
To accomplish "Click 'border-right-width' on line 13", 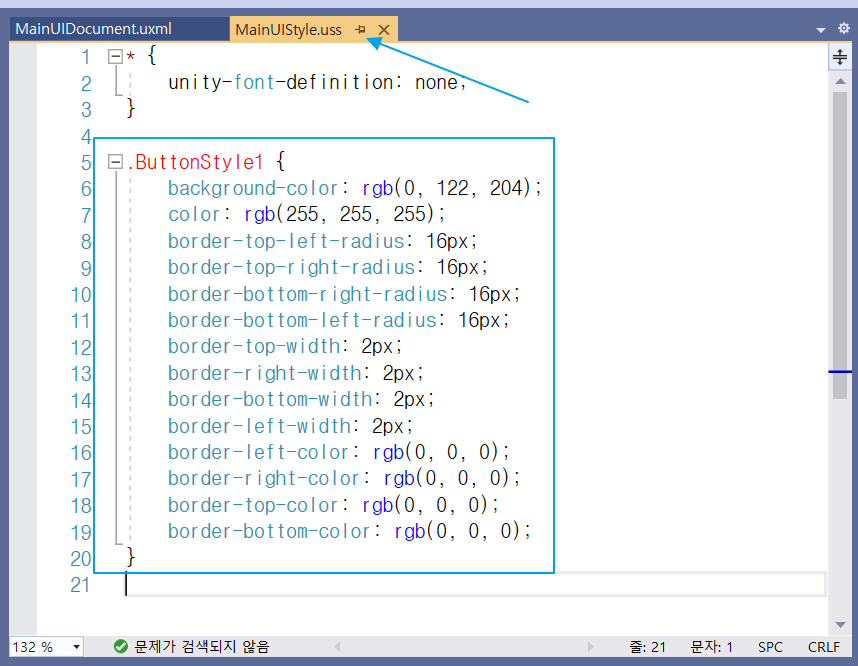I will pos(265,373).
